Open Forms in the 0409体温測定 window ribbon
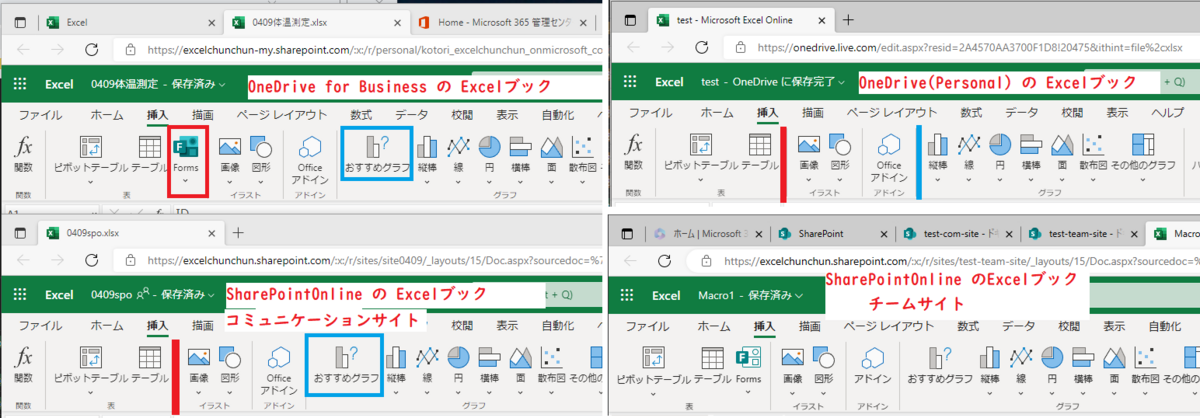Viewport: 1200px width, 418px height. (185, 157)
